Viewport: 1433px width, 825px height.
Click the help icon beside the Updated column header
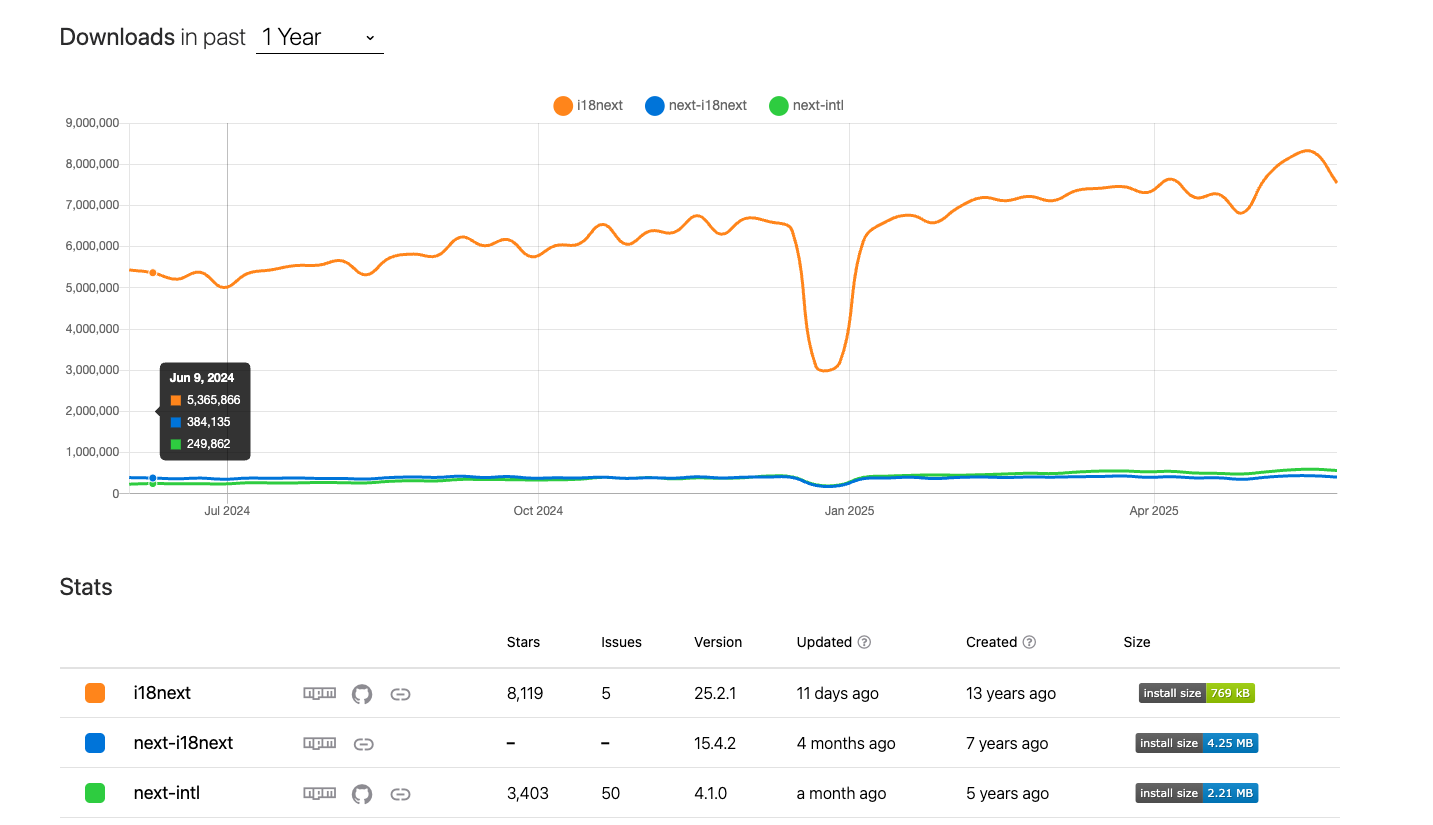864,642
